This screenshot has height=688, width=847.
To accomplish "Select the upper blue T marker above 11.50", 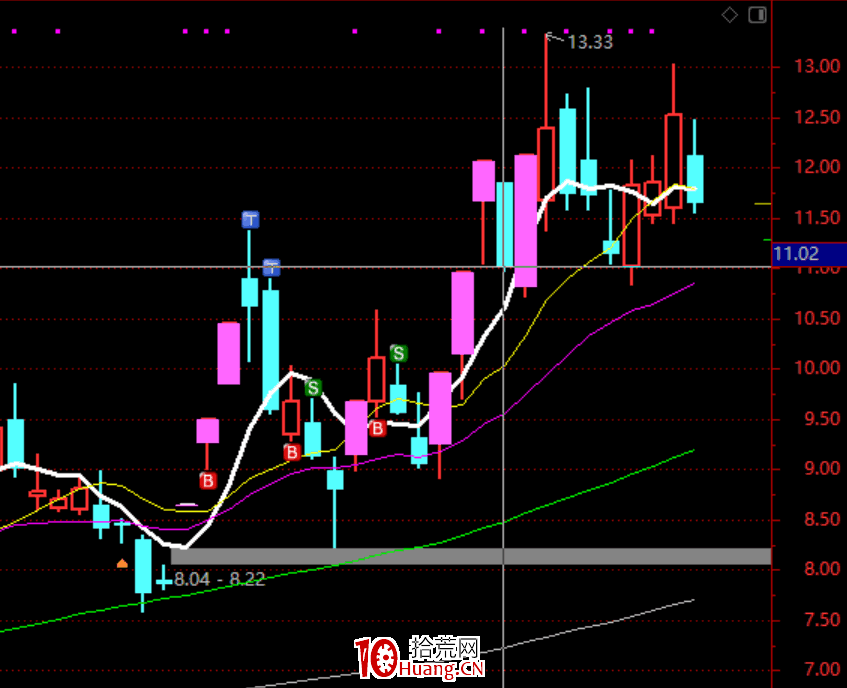I will pos(250,220).
